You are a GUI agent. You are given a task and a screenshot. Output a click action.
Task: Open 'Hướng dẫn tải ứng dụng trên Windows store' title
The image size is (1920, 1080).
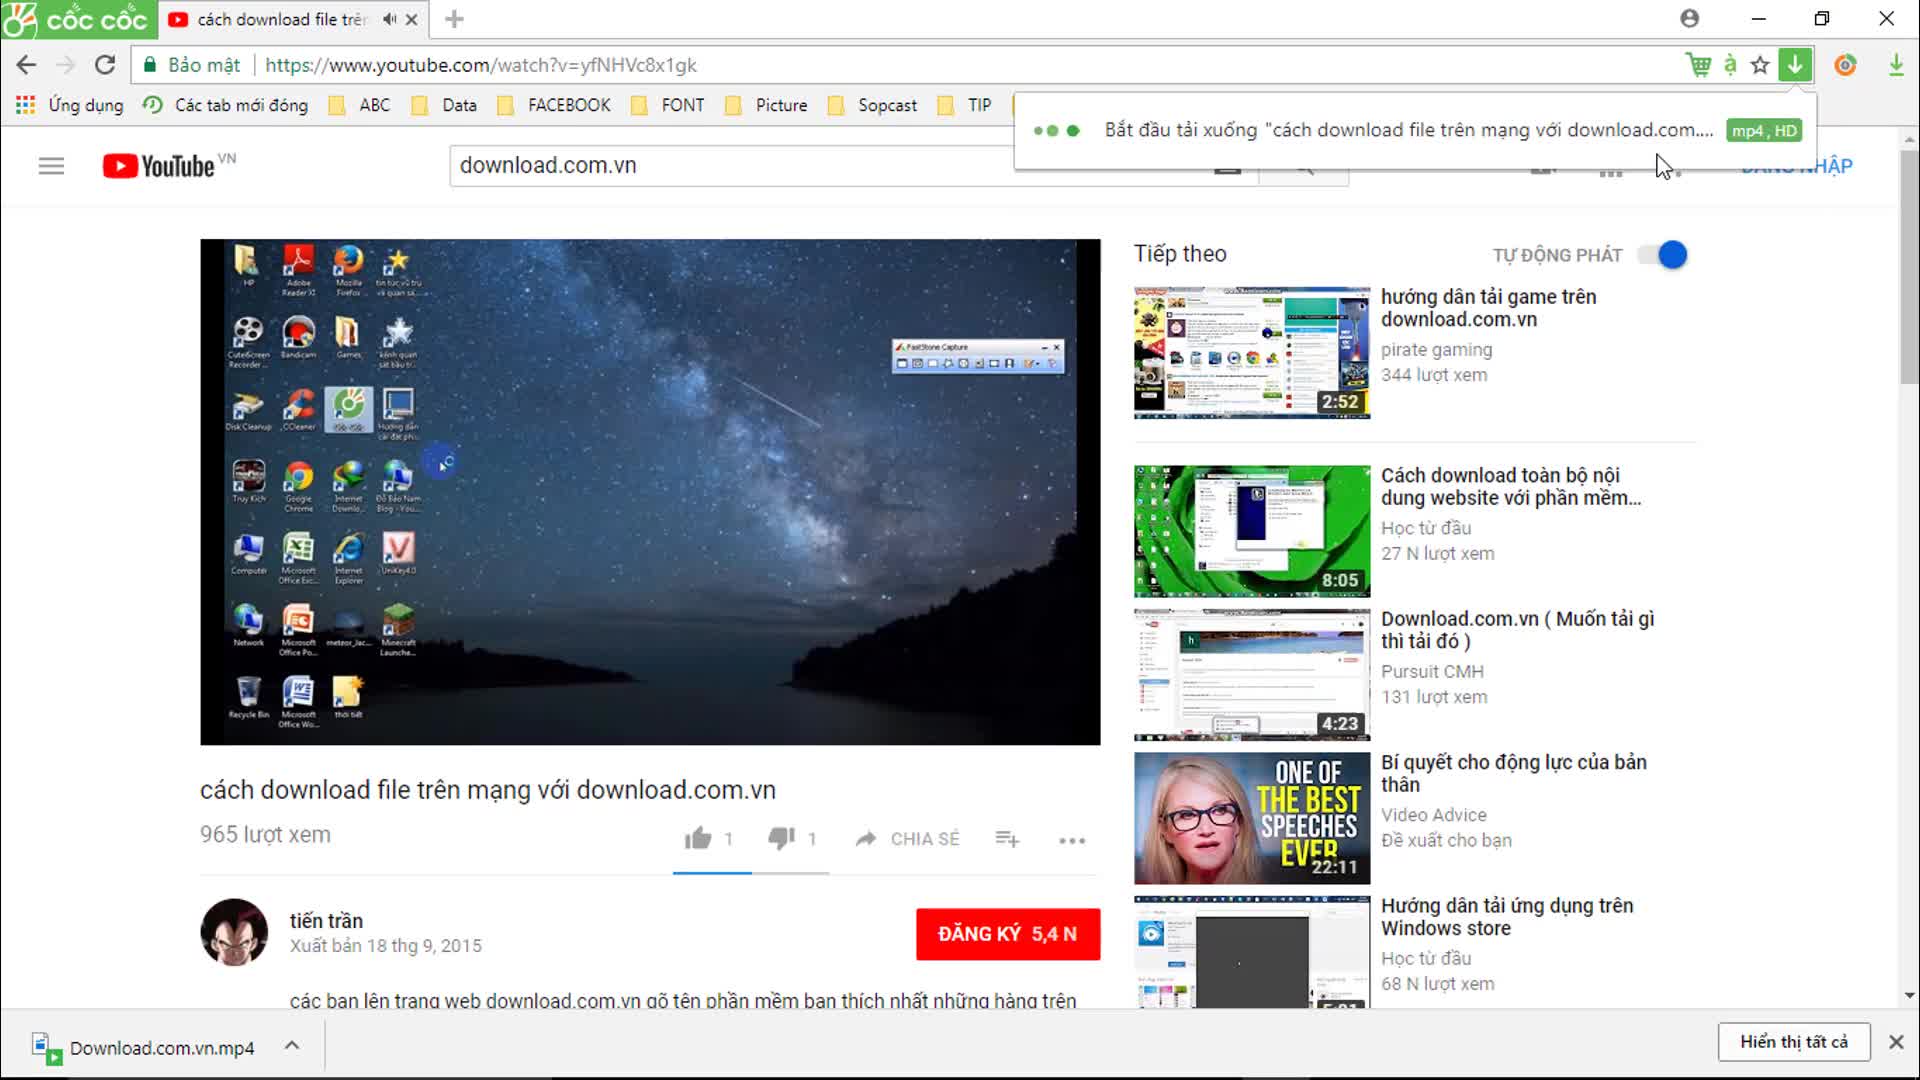[x=1507, y=917]
